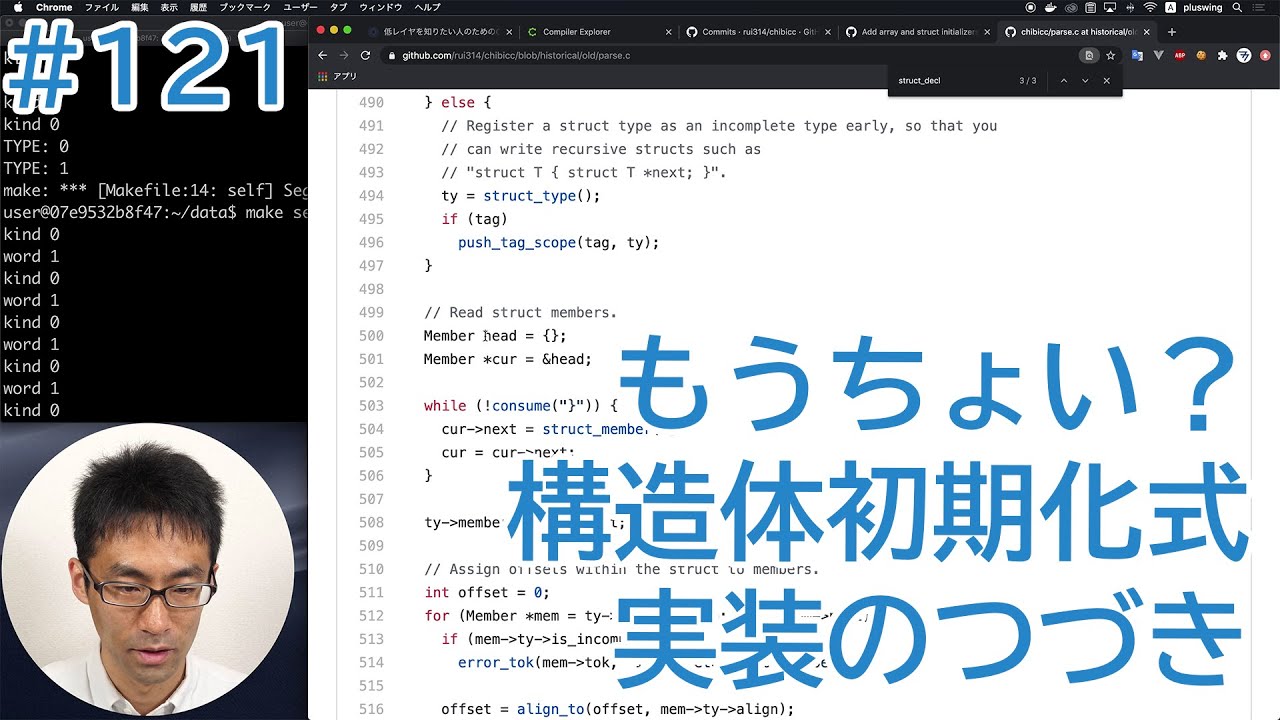Switch to the 低レイヤを知りたい人のための tab
1280x720 pixels.
pyautogui.click(x=440, y=32)
